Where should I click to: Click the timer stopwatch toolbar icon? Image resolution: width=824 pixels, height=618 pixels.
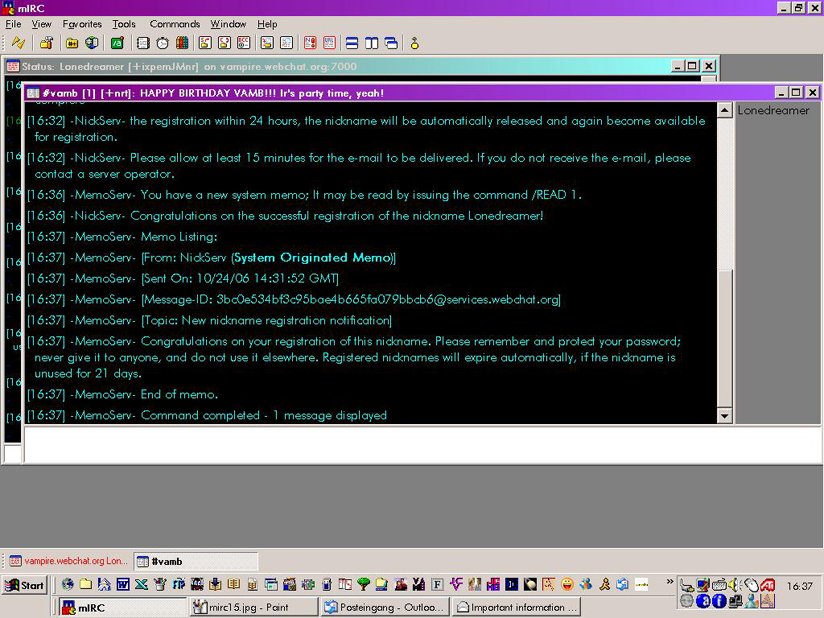162,43
